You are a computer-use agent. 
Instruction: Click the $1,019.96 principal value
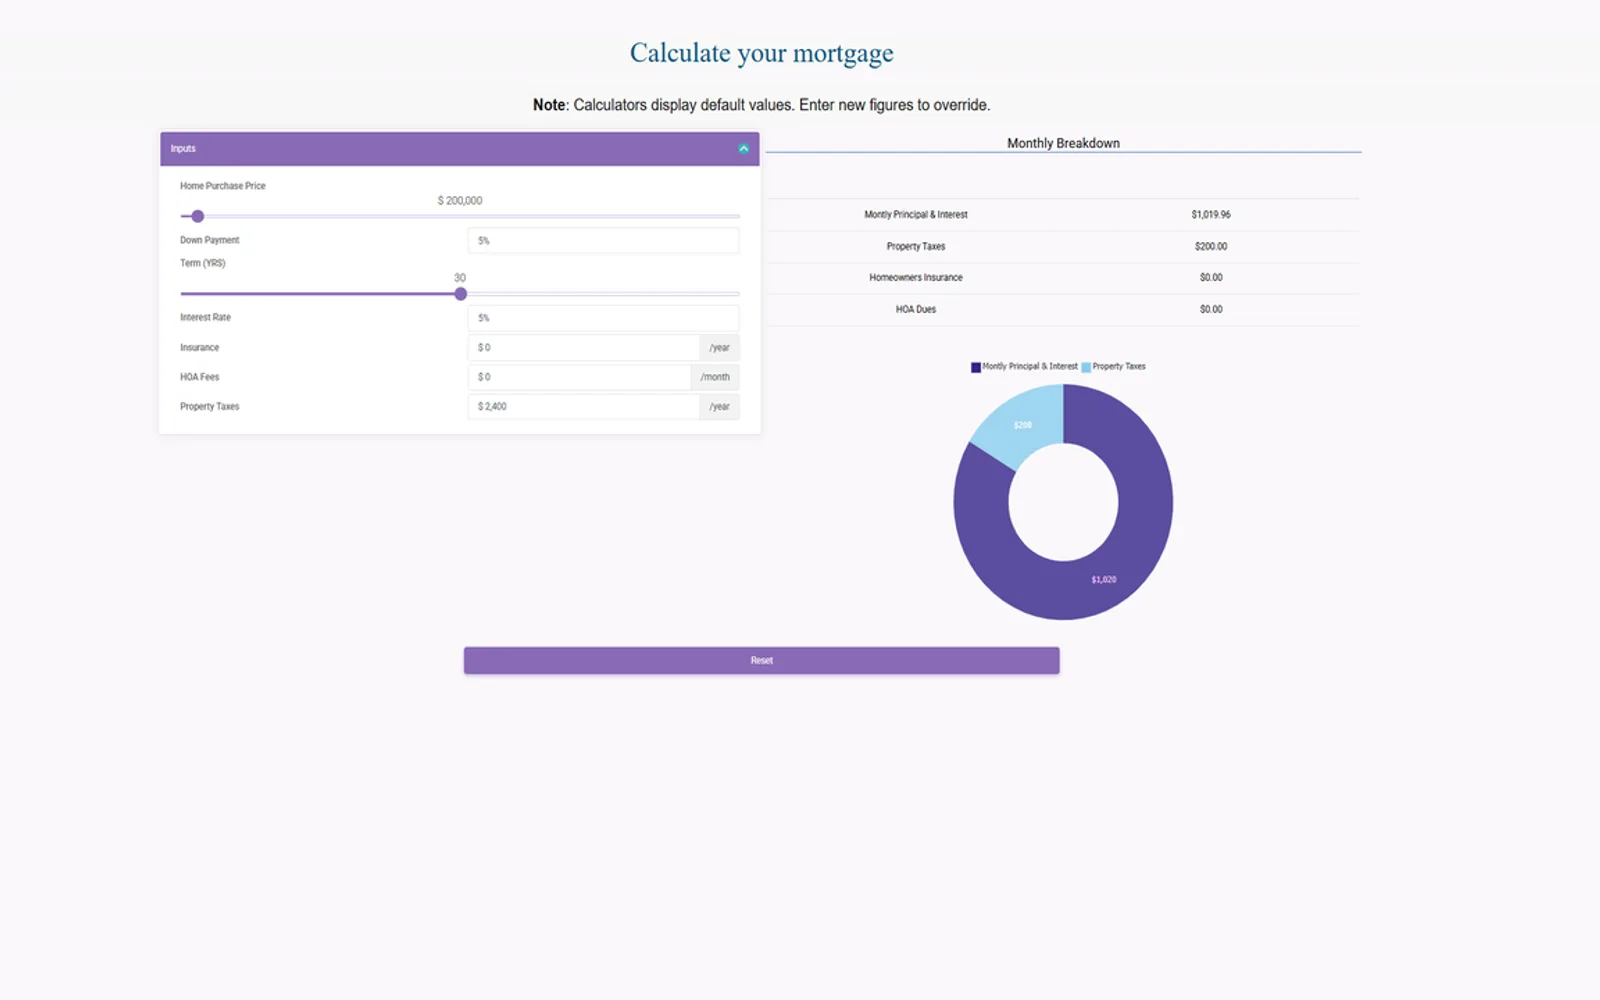tap(1210, 214)
